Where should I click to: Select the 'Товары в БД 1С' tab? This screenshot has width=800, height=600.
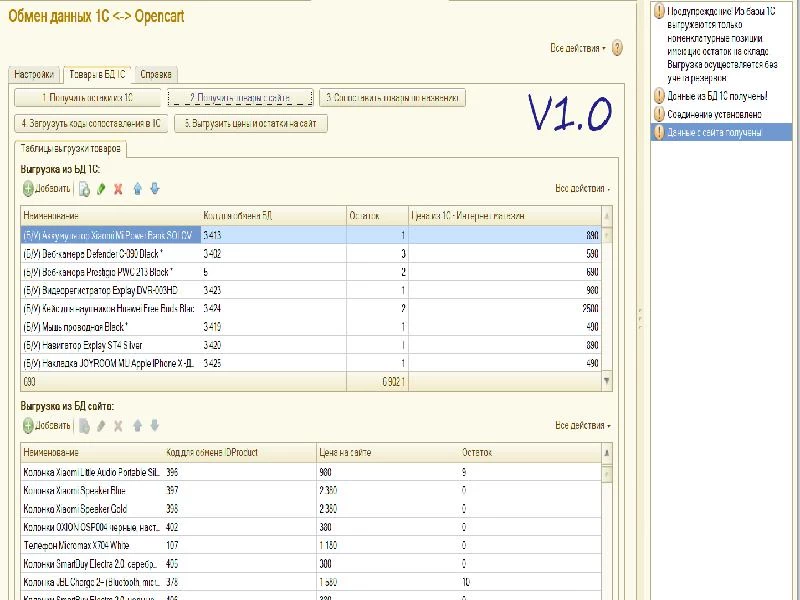coord(97,74)
